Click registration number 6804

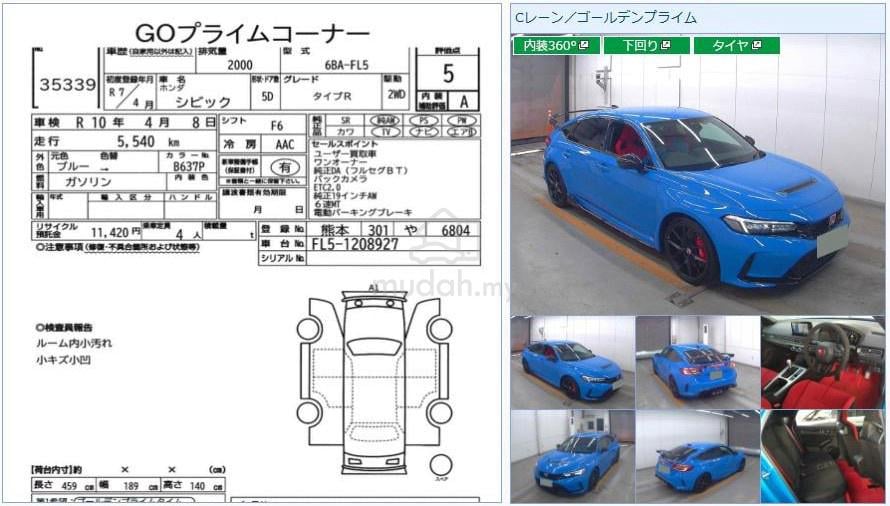[x=456, y=230]
